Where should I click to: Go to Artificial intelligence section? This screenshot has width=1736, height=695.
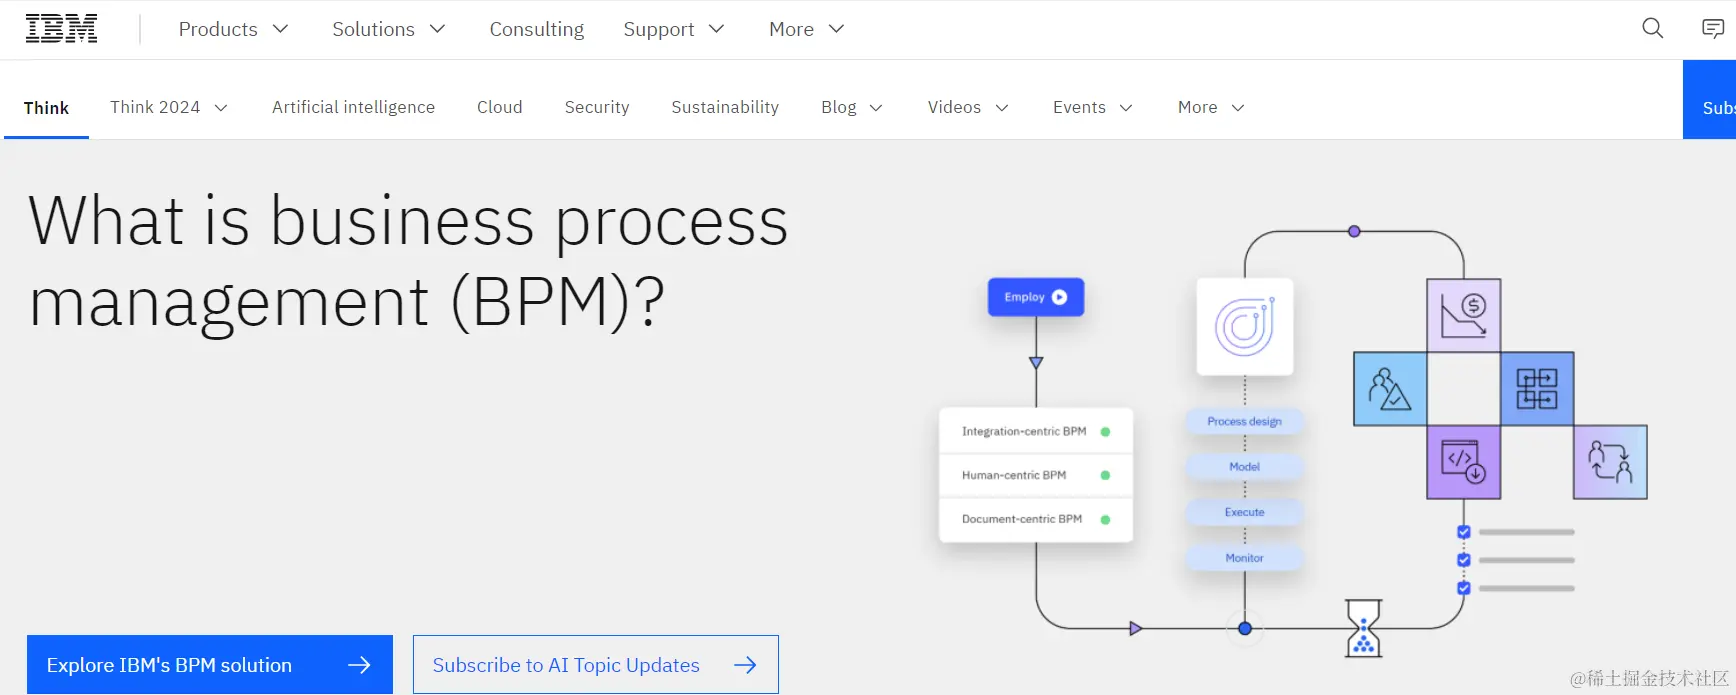click(x=353, y=107)
